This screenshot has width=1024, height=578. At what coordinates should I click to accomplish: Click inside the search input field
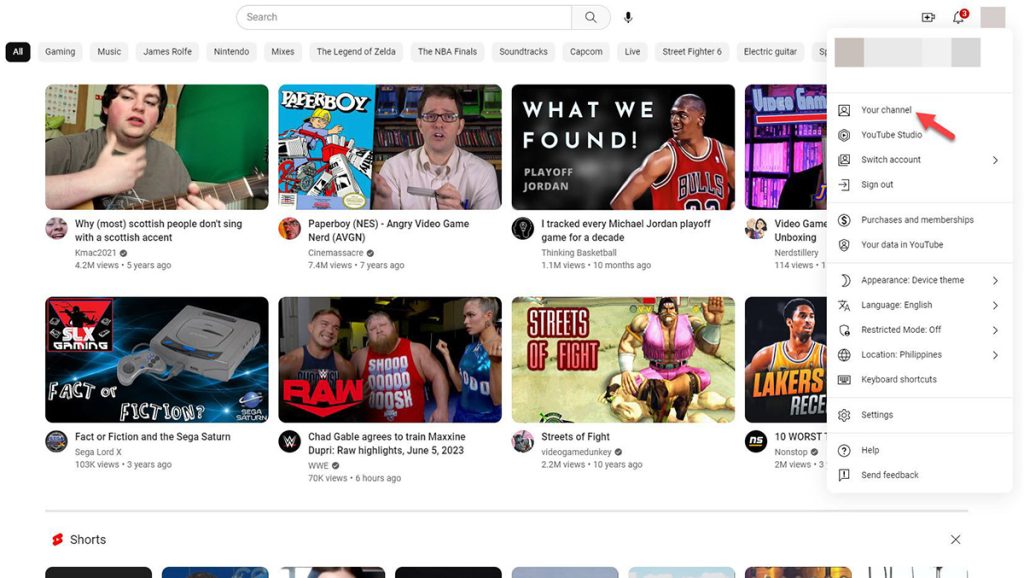pyautogui.click(x=400, y=16)
